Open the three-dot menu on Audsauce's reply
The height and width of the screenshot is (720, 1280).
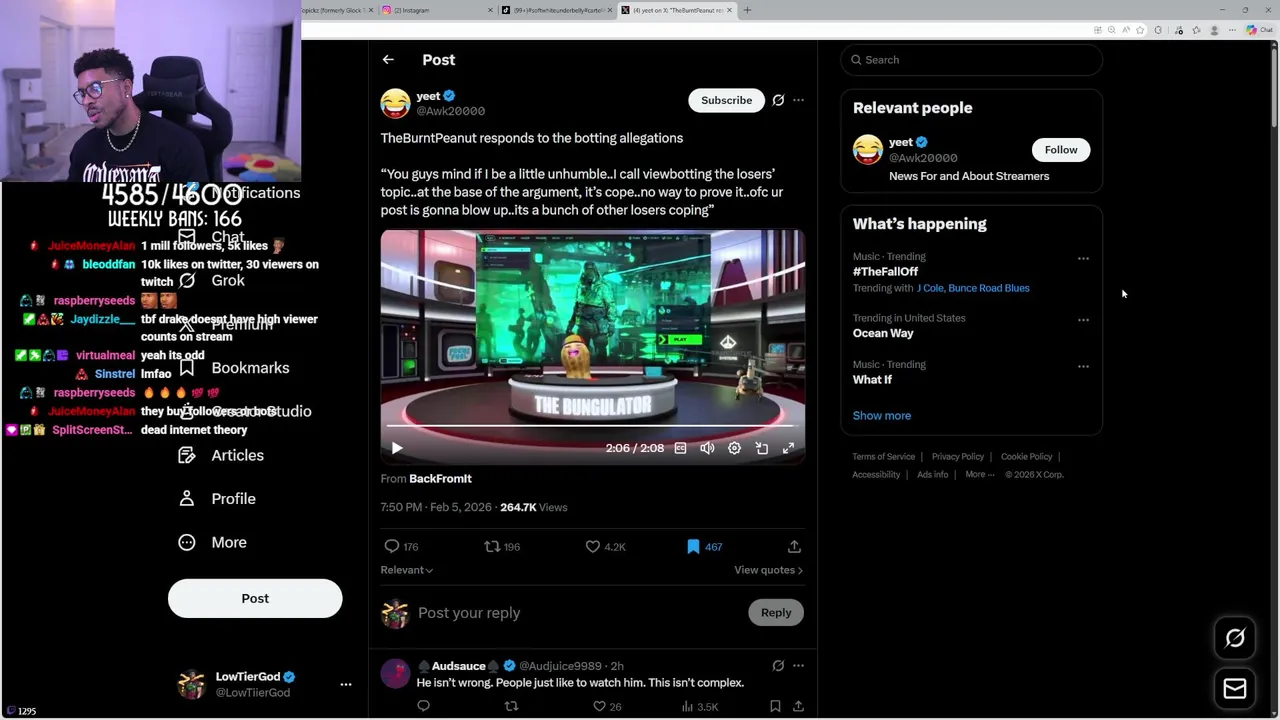pyautogui.click(x=798, y=666)
